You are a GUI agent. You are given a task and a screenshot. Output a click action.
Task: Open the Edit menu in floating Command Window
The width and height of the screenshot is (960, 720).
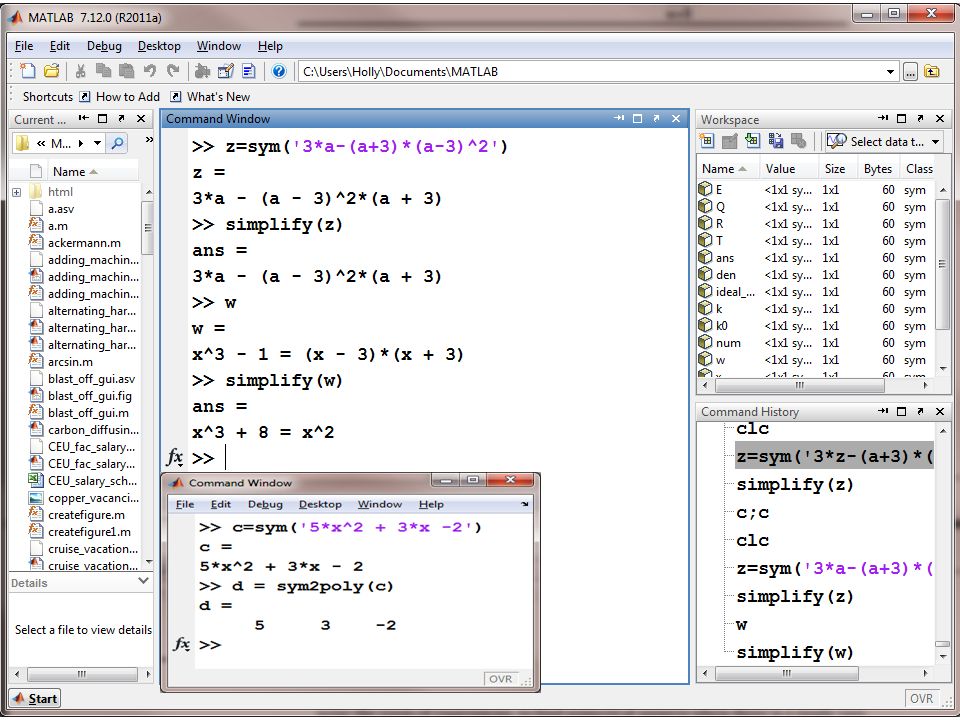pos(220,504)
